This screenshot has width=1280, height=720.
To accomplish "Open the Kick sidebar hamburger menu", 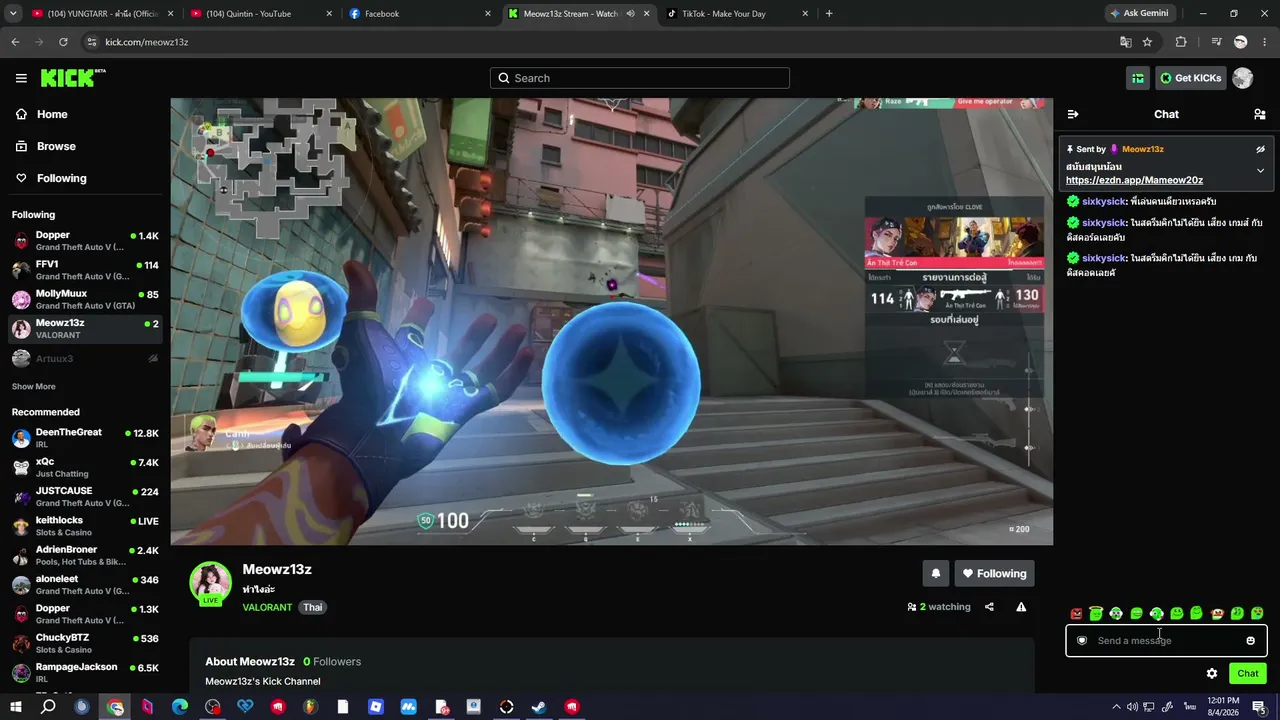I will click(x=21, y=78).
